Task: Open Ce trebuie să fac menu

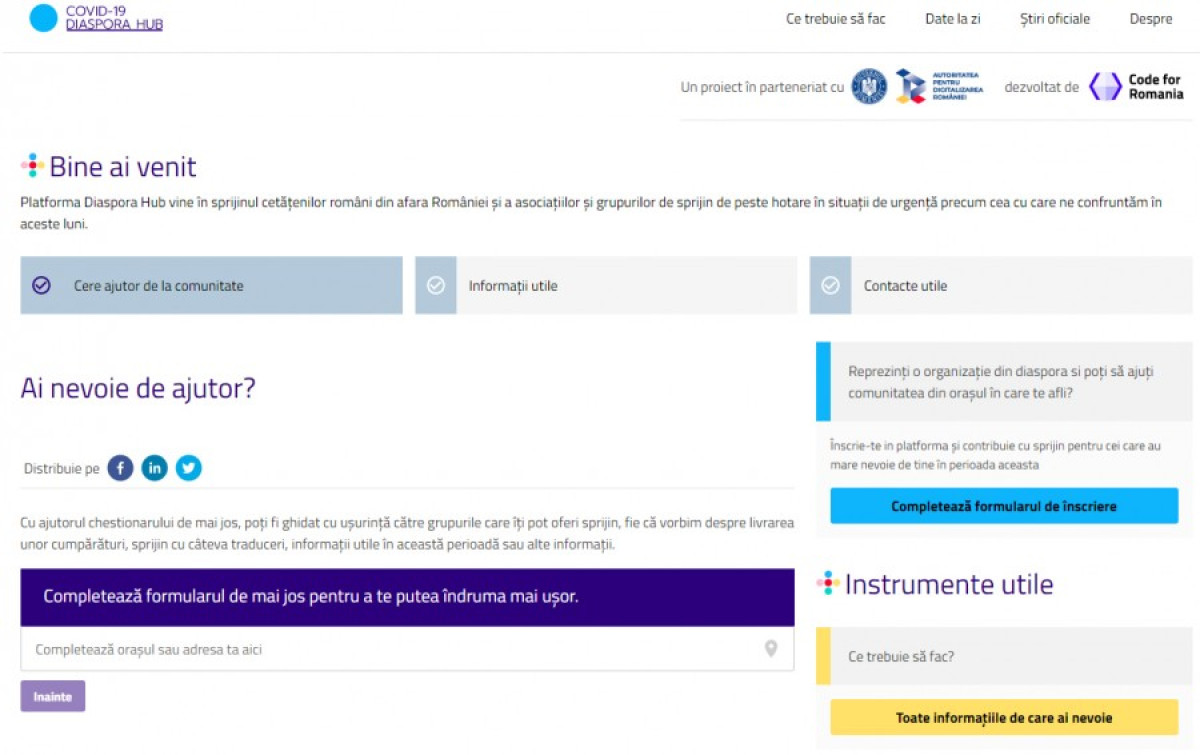Action: point(835,19)
